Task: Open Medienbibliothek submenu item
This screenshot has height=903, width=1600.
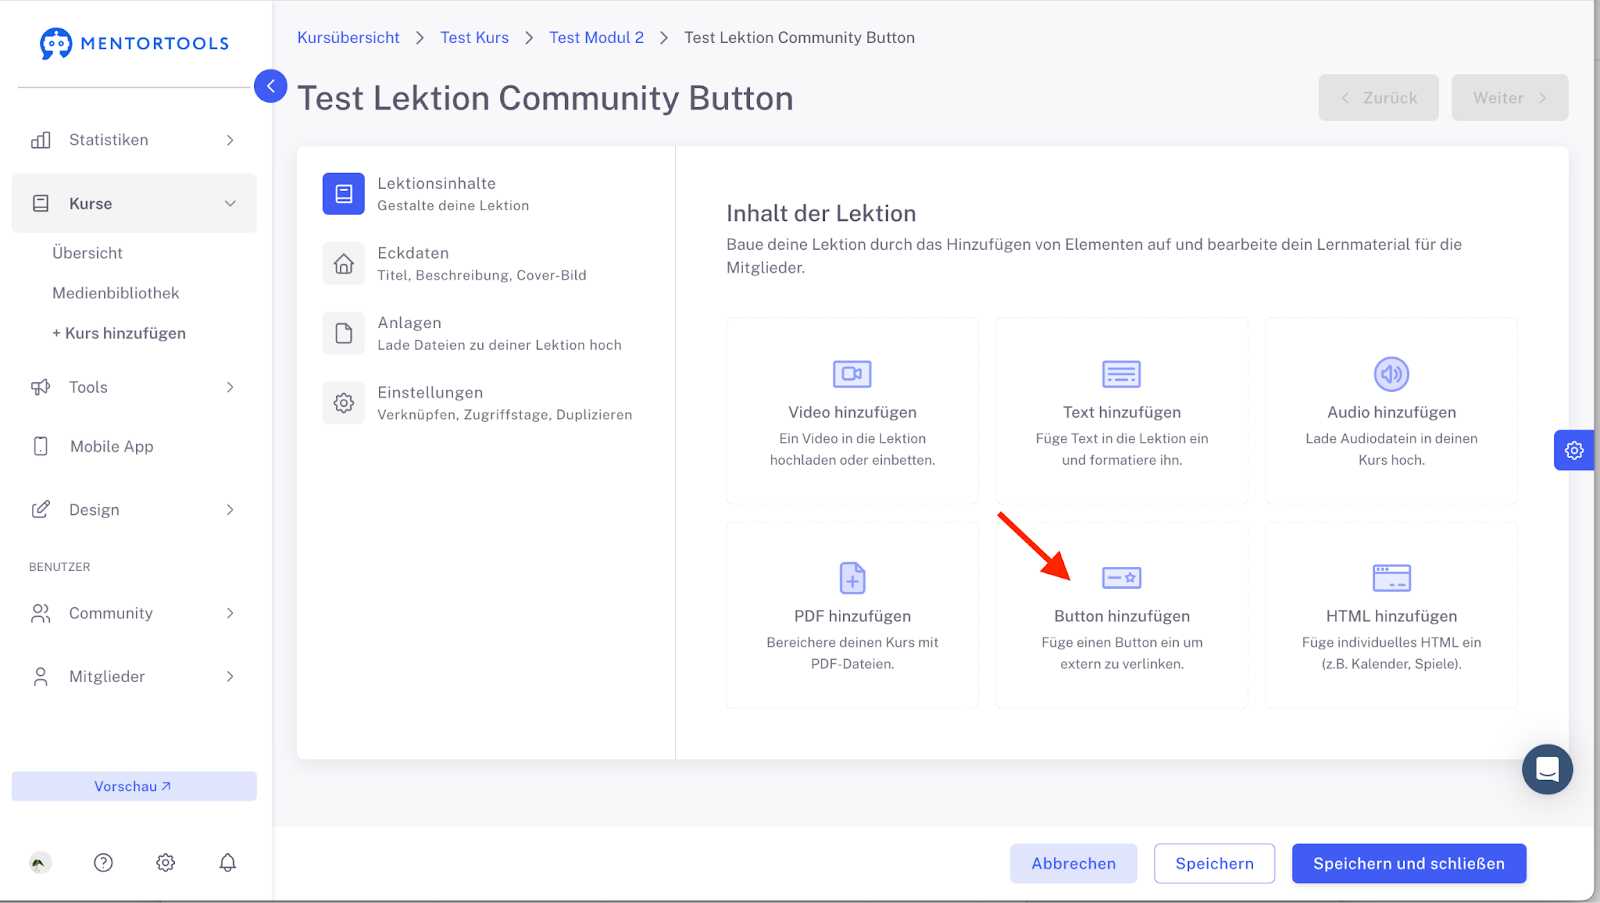Action: [x=116, y=293]
